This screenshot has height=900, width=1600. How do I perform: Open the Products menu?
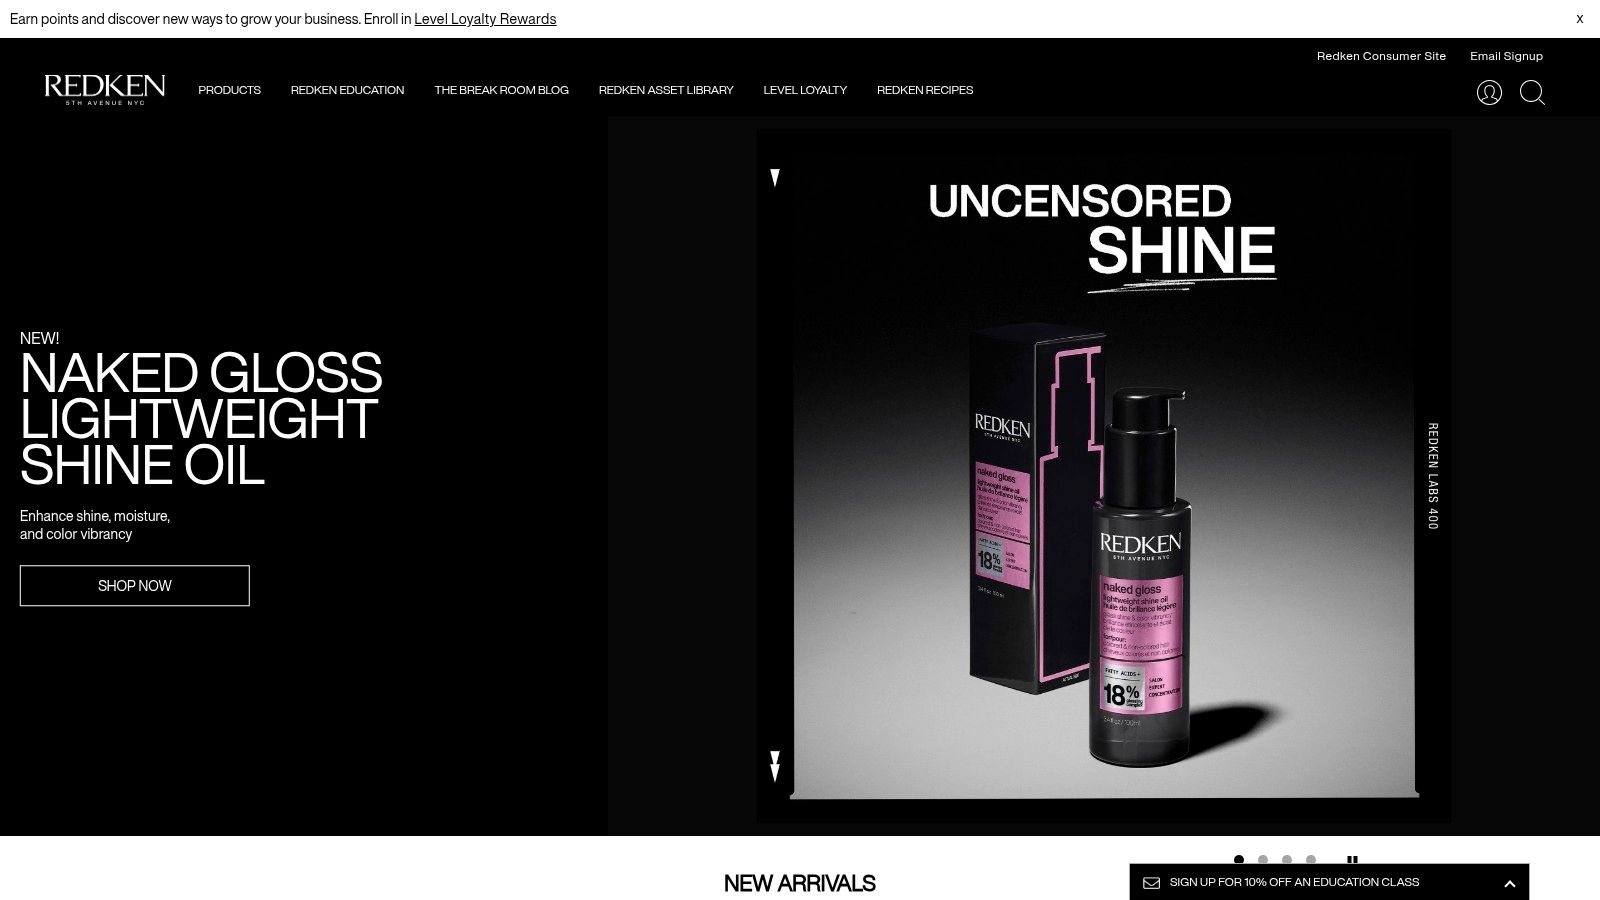tap(229, 90)
